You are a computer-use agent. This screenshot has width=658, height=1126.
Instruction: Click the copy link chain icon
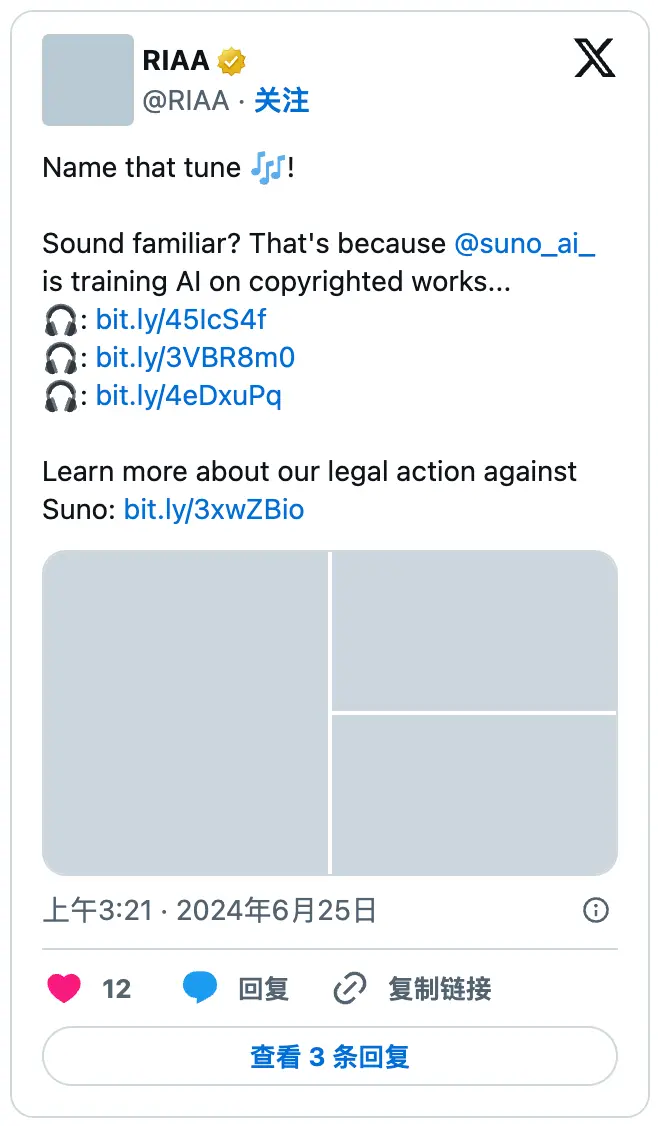point(349,989)
